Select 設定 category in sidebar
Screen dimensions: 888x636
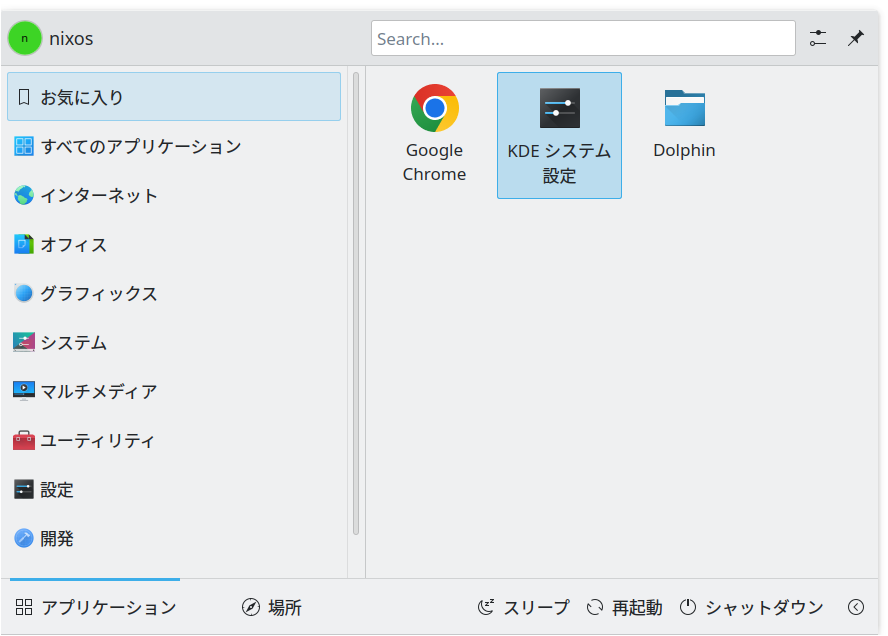tap(174, 489)
